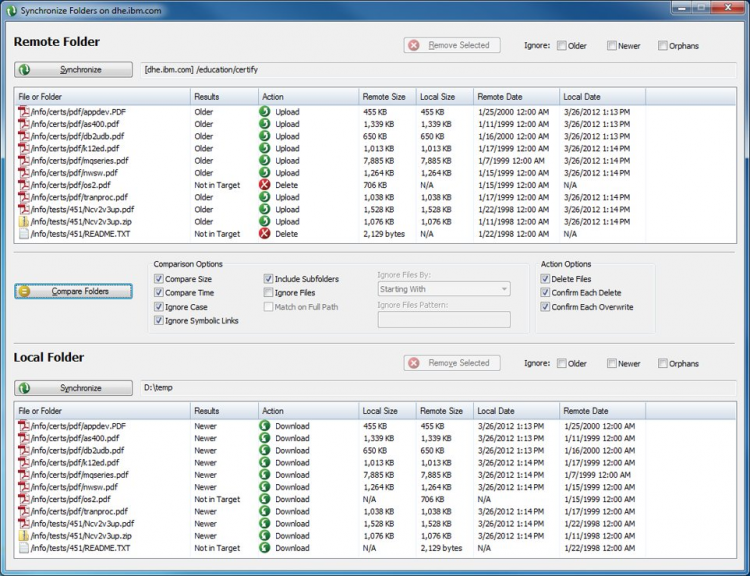Screen dimensions: 750x576
Task: Click the PDF file icon for db2udb.pdf in Remote list
Action: [24, 136]
